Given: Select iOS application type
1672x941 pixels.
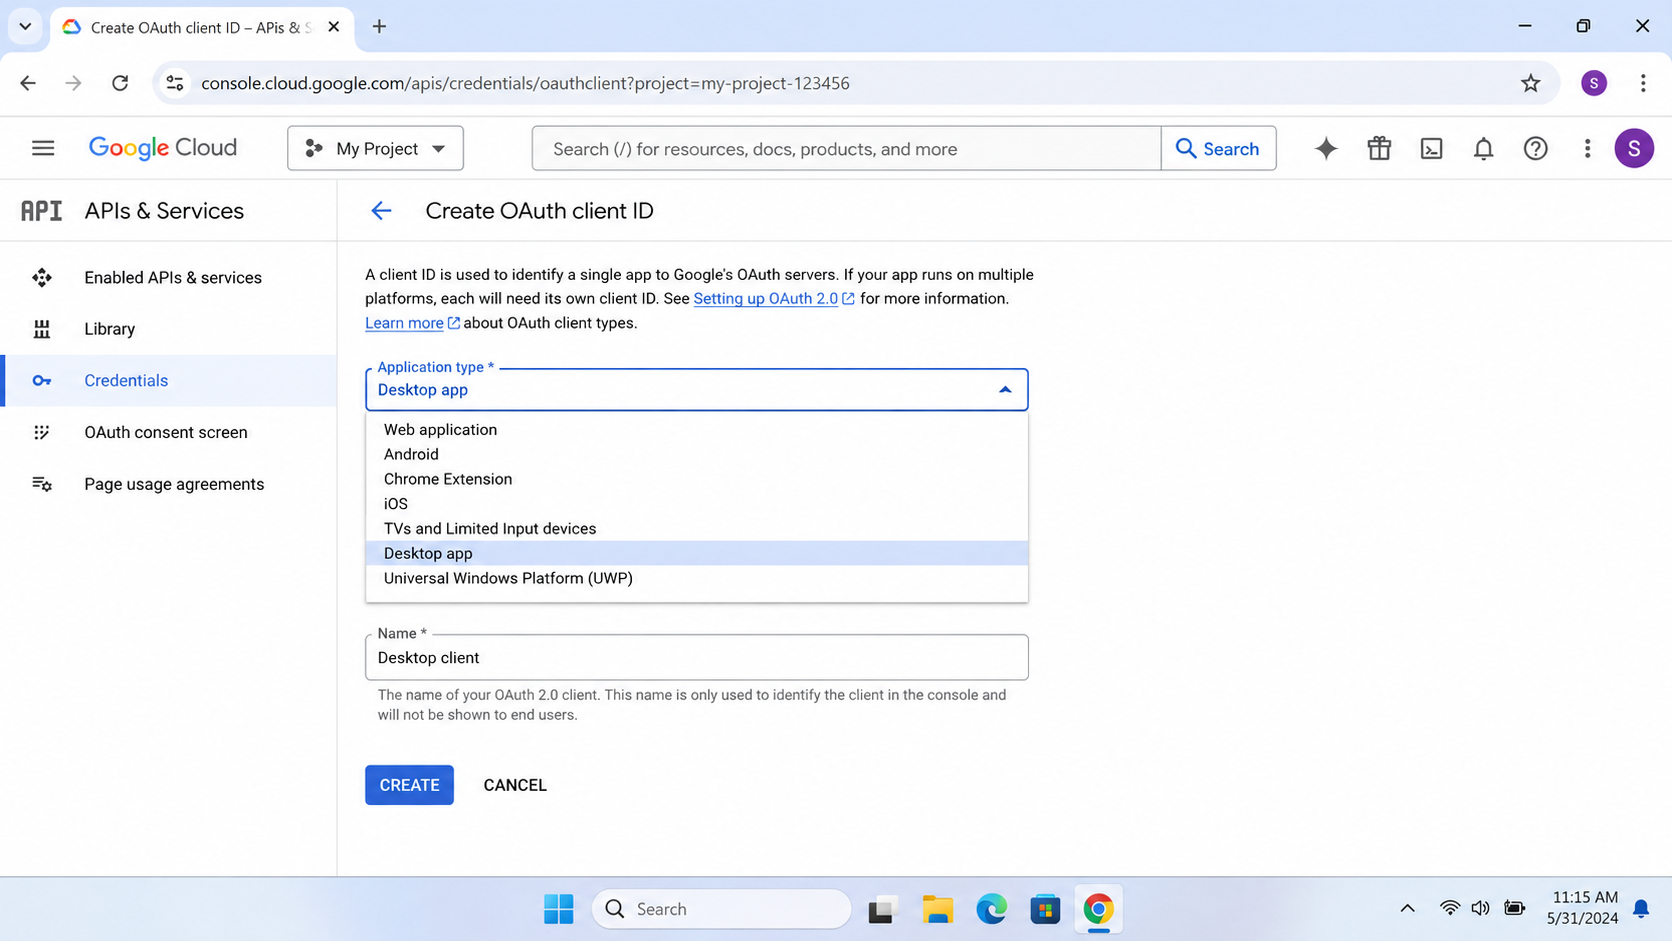Looking at the screenshot, I should pyautogui.click(x=696, y=504).
